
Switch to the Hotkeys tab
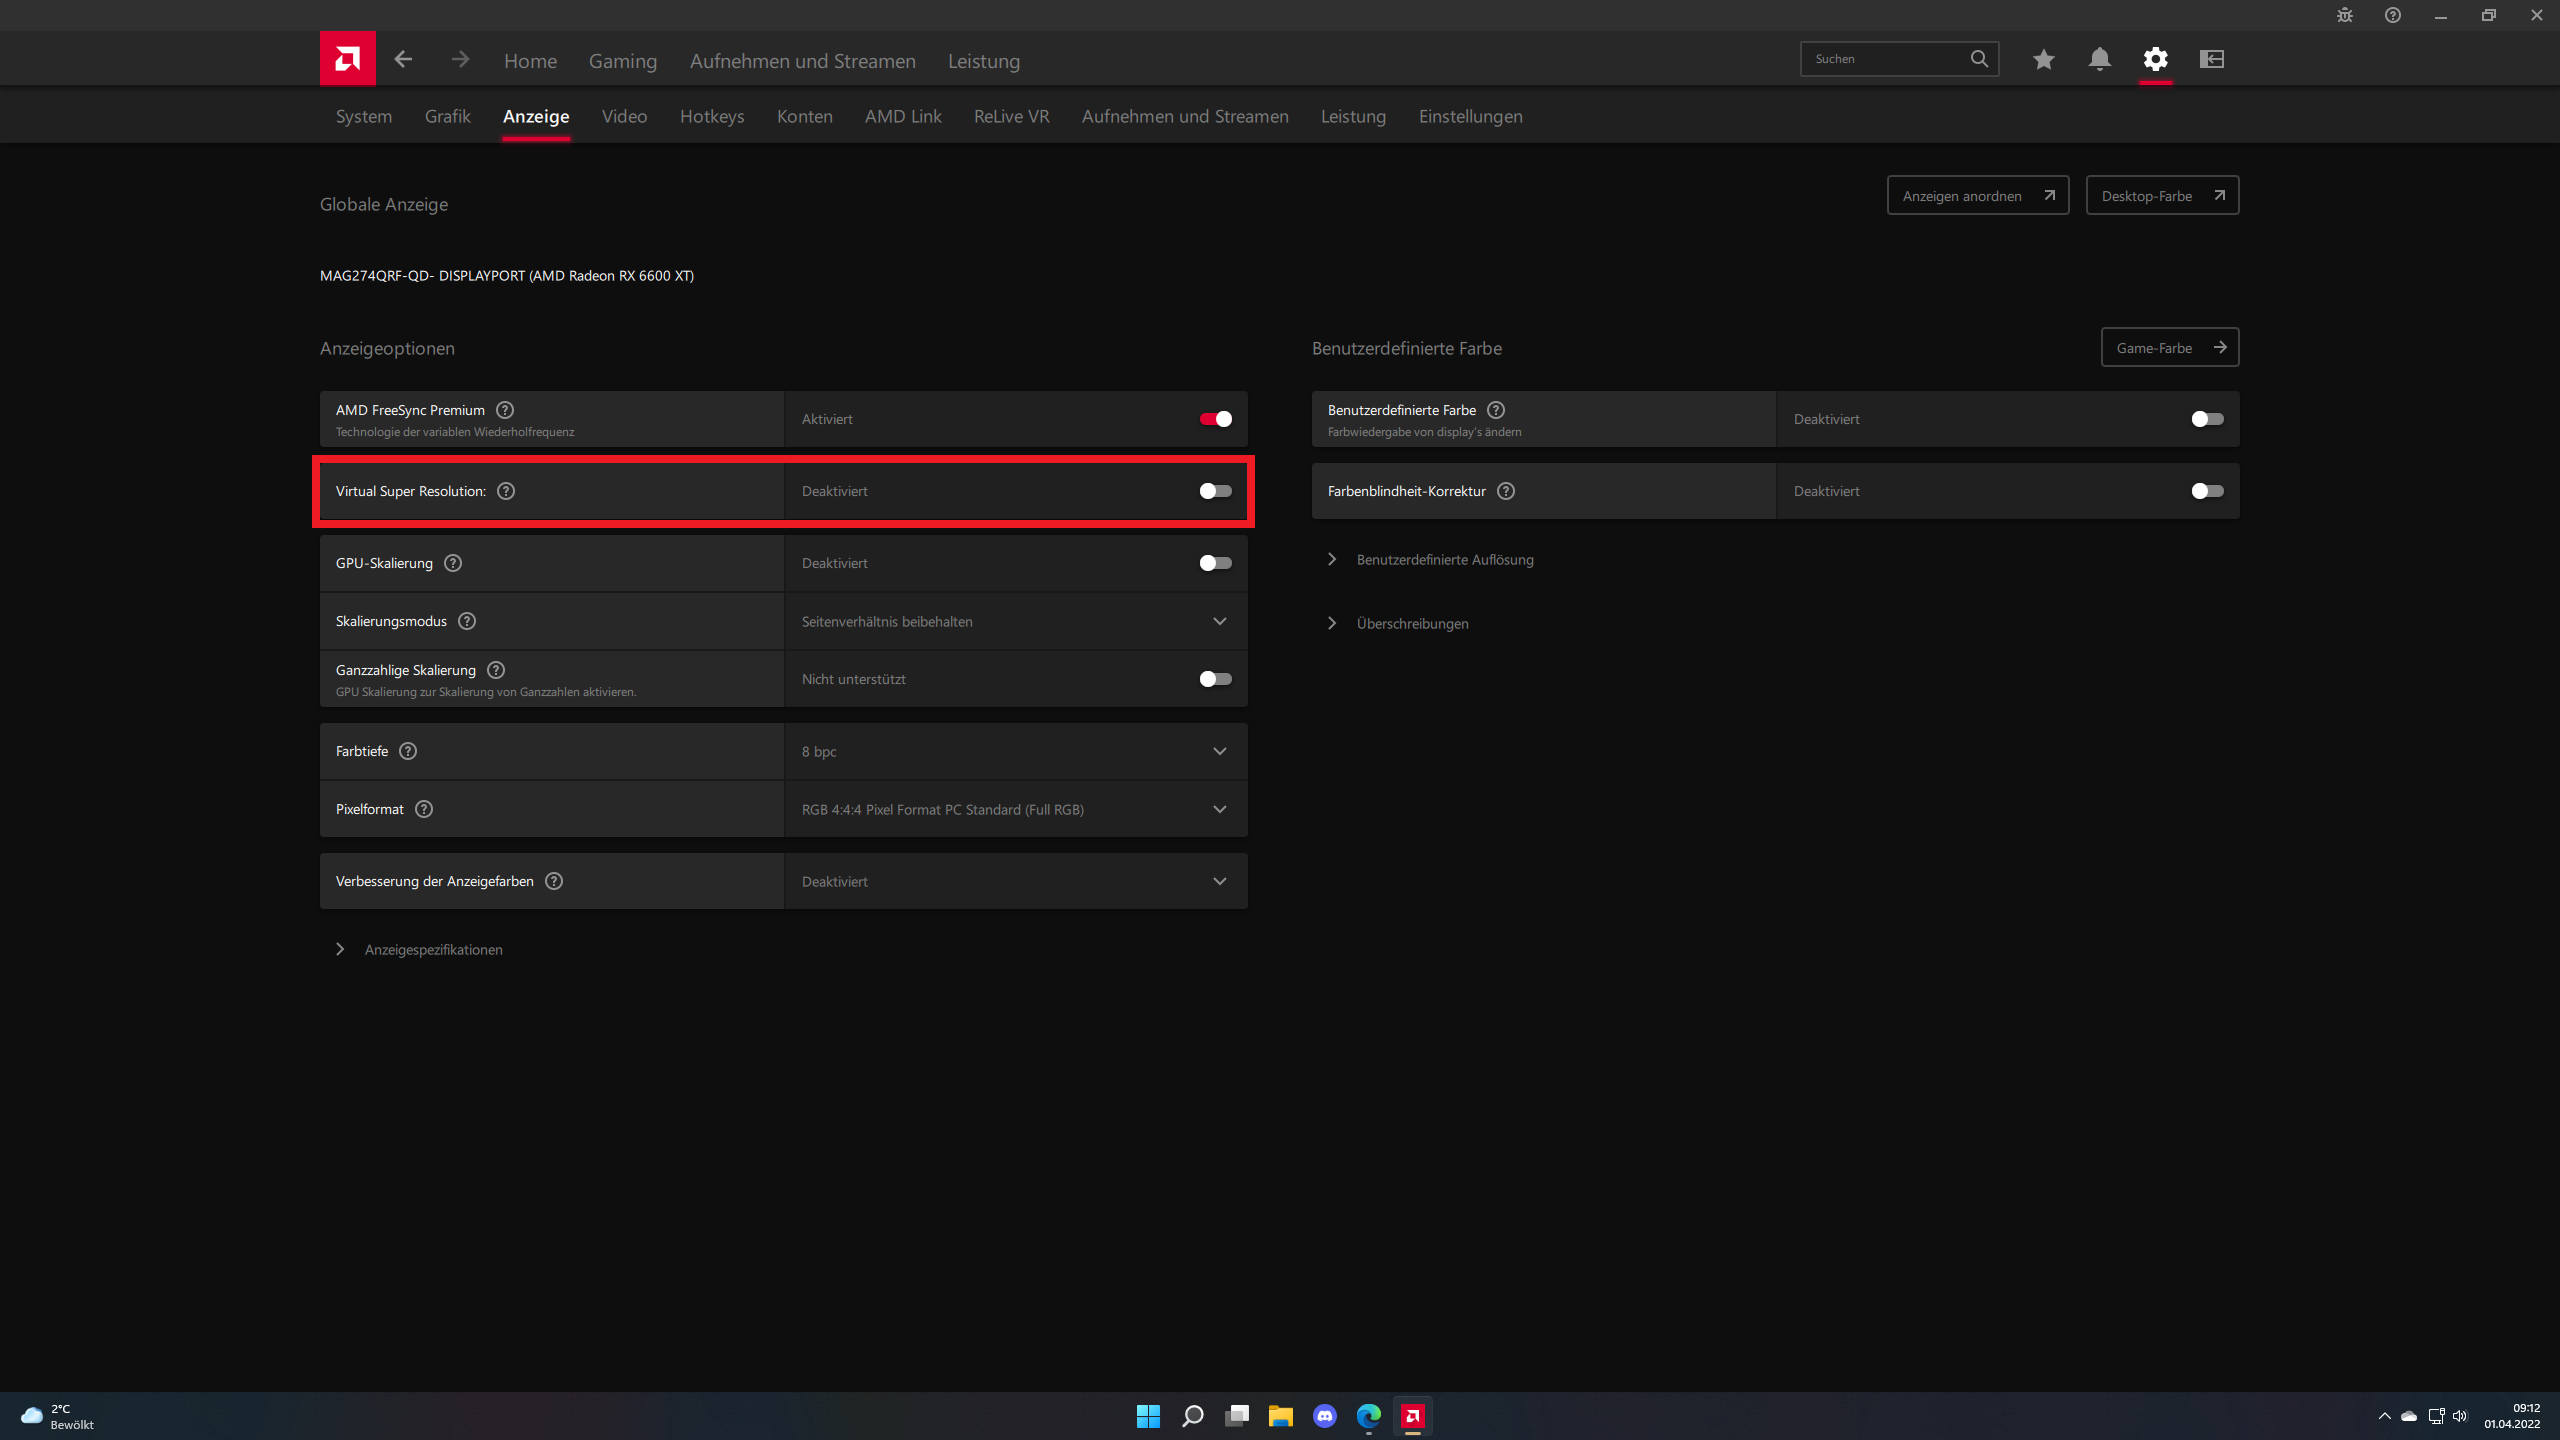[x=711, y=116]
